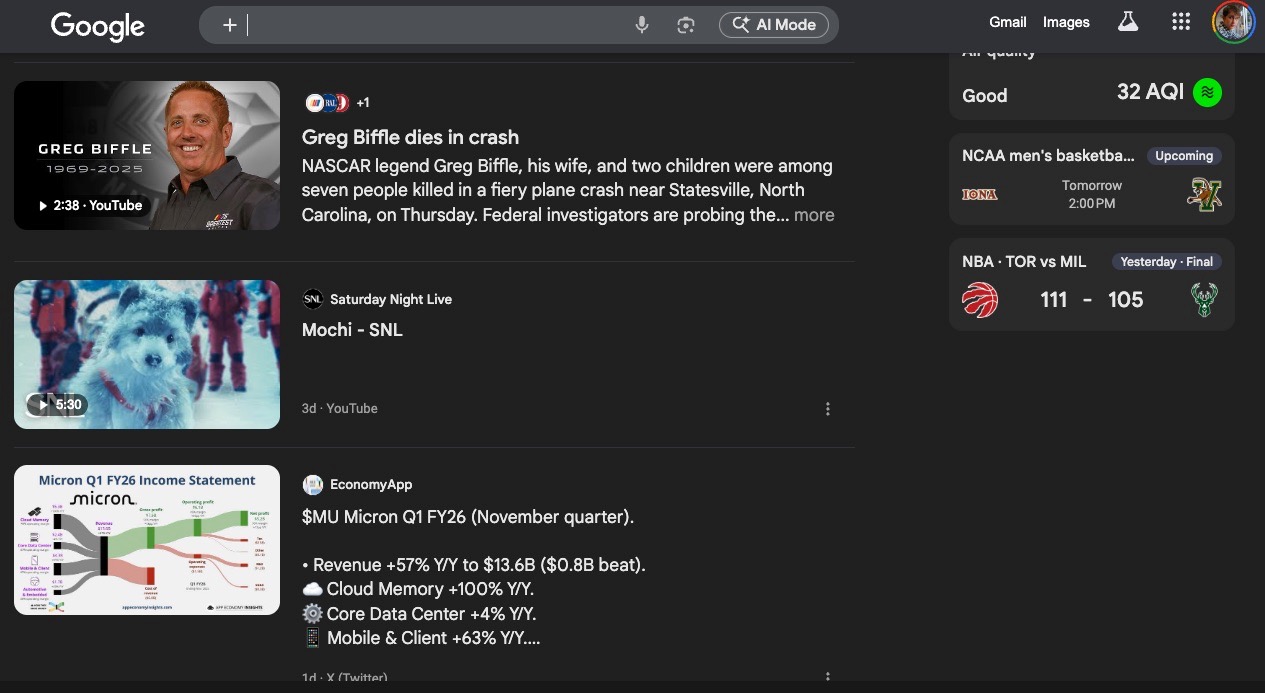Play the Mochi SNL video thumbnail
The height and width of the screenshot is (693, 1265).
[147, 354]
